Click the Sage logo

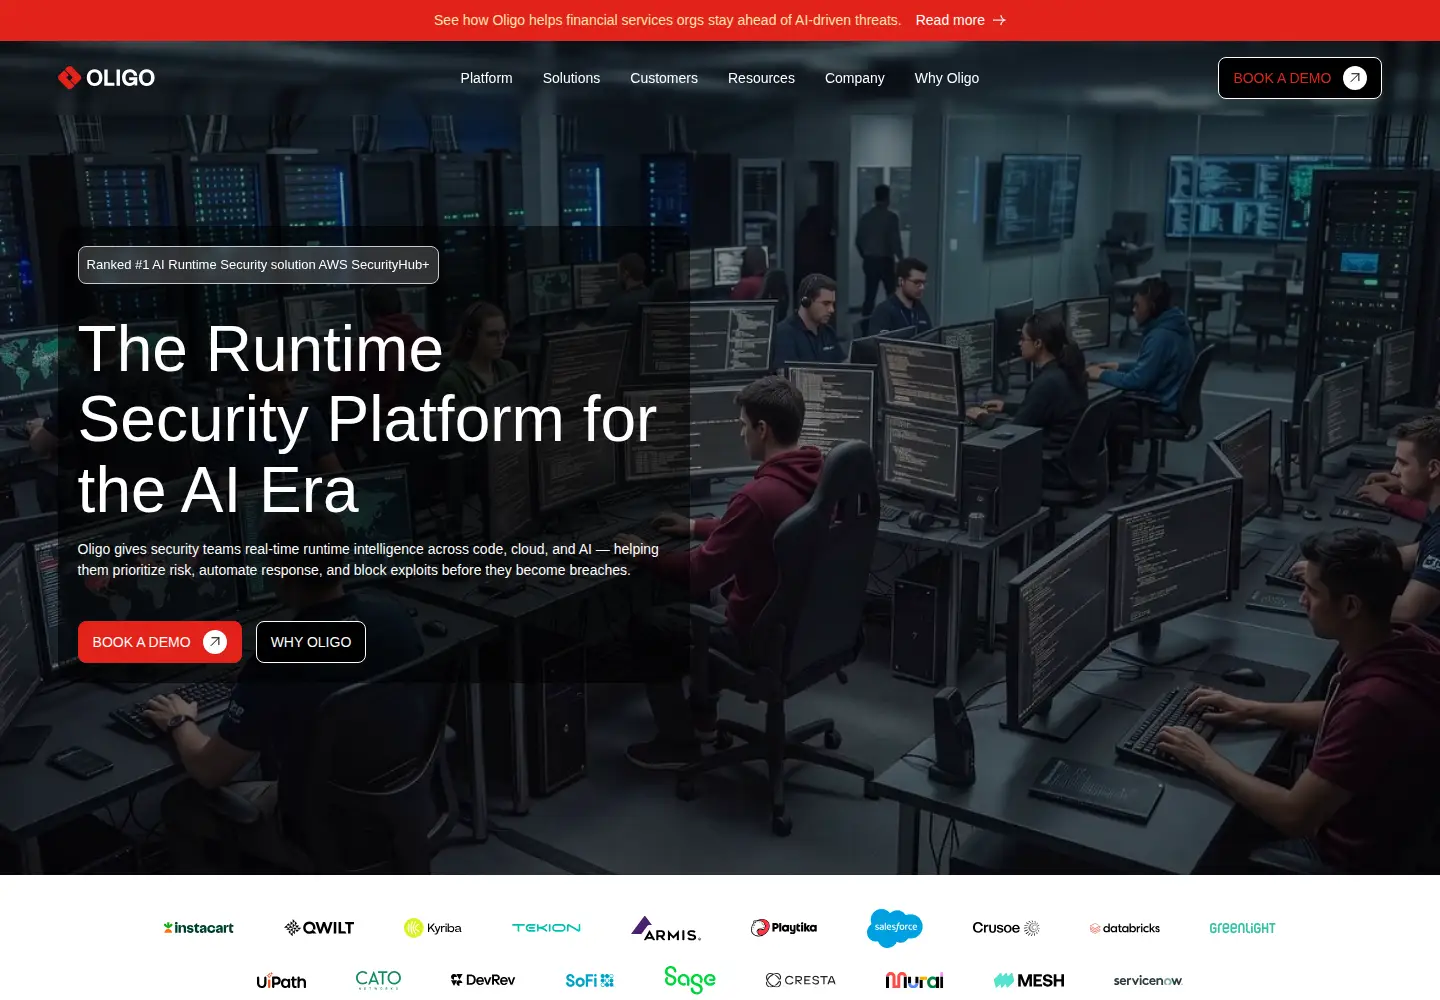(x=690, y=979)
